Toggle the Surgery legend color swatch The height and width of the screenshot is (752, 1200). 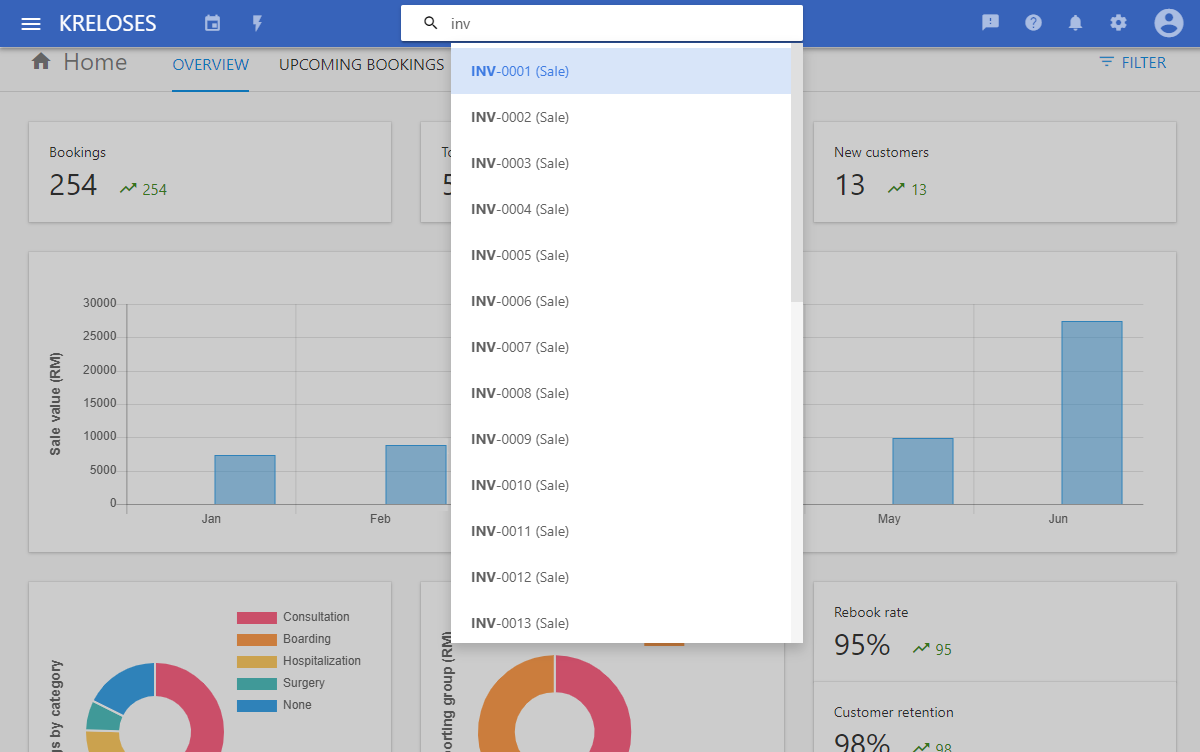tap(256, 683)
